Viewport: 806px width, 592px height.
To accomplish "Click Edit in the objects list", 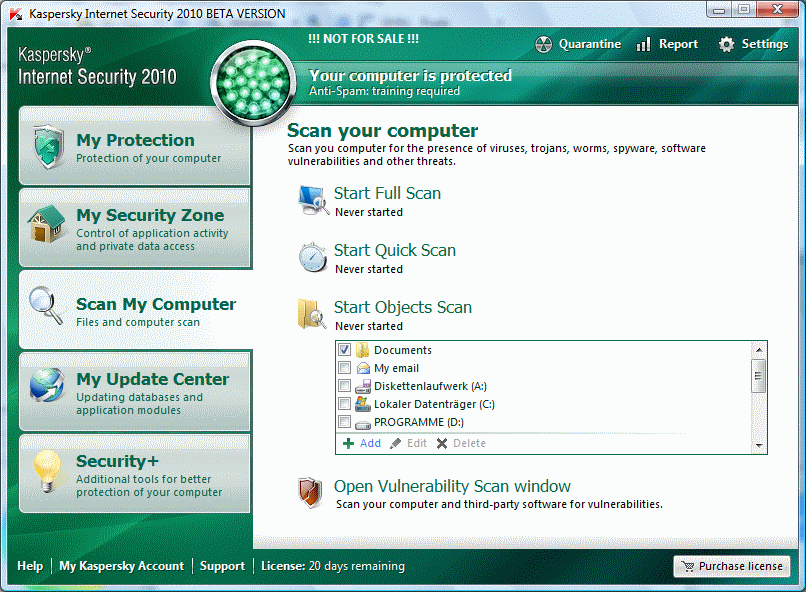I will tap(417, 443).
